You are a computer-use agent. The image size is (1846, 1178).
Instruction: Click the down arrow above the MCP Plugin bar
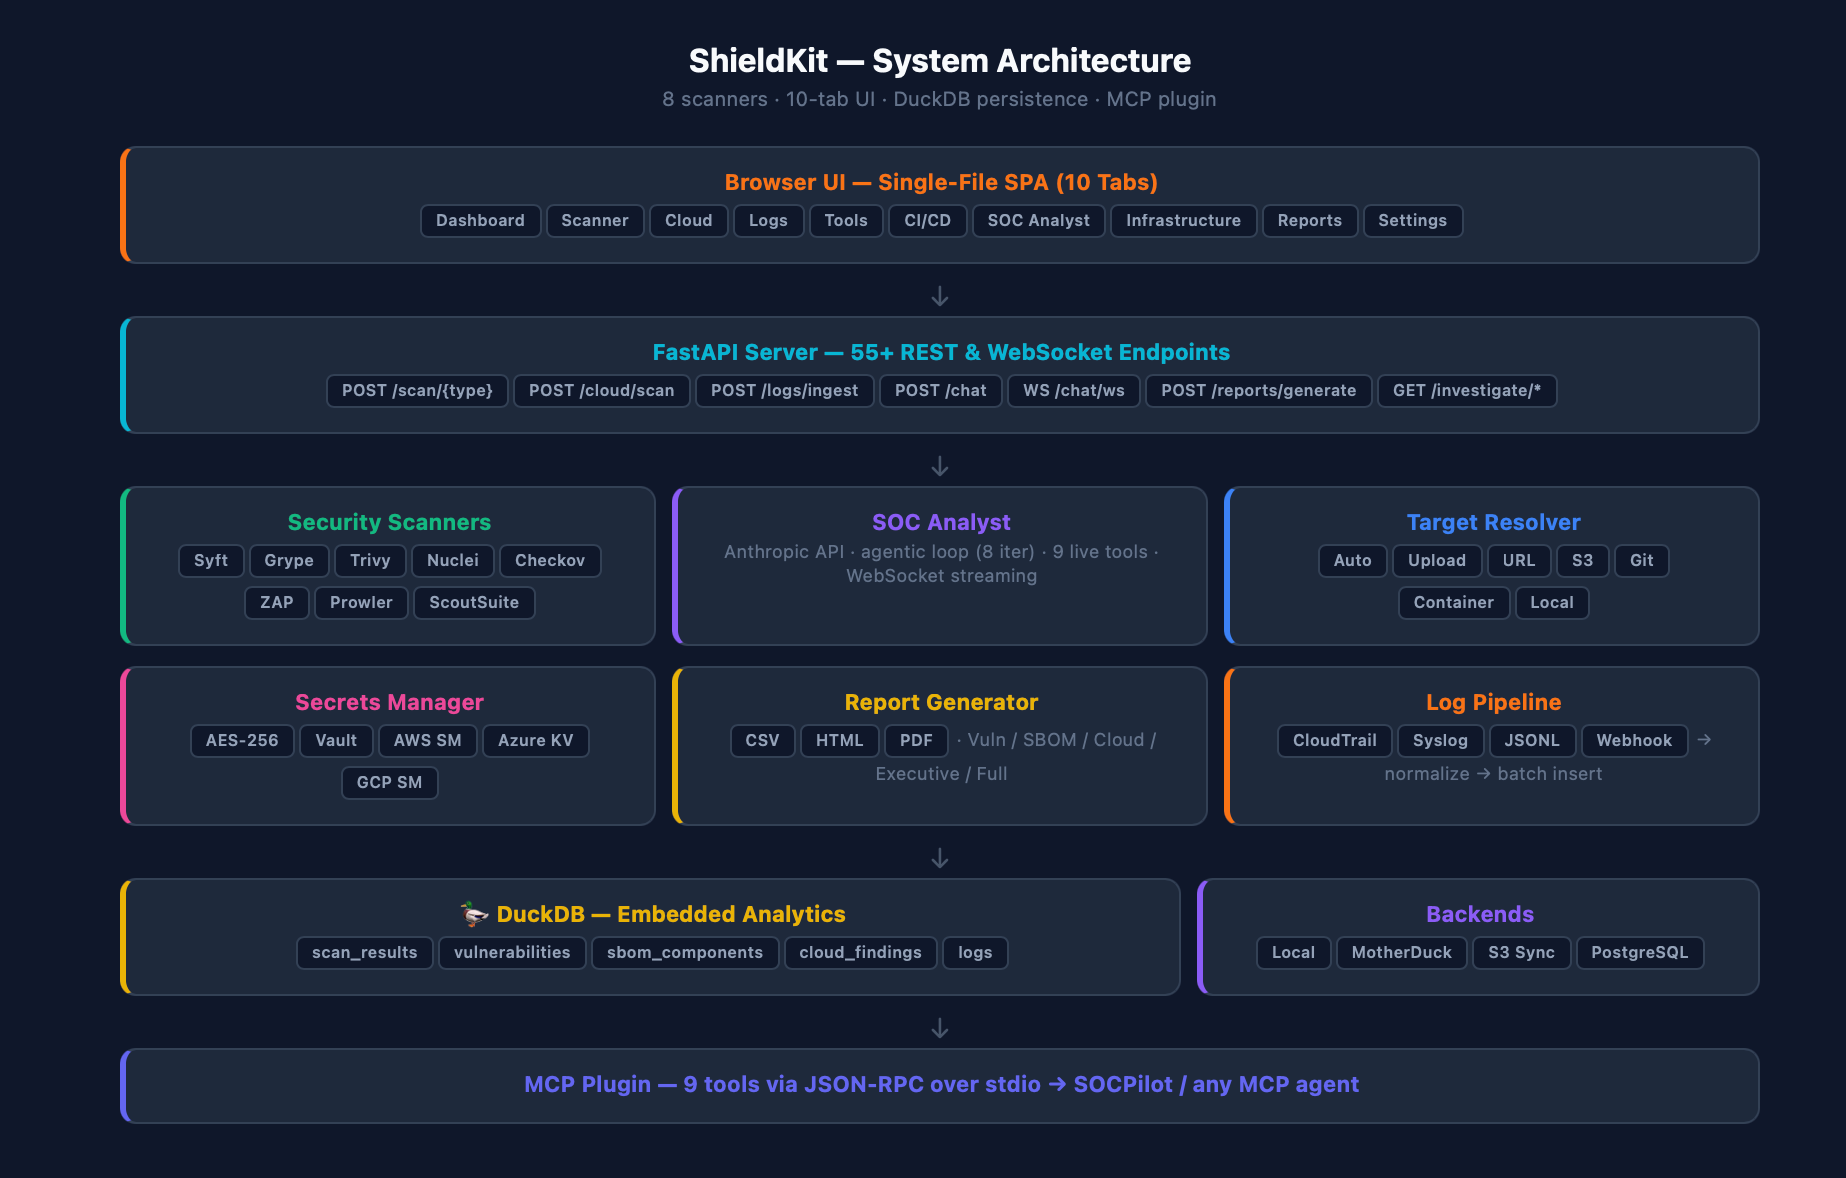940,1029
